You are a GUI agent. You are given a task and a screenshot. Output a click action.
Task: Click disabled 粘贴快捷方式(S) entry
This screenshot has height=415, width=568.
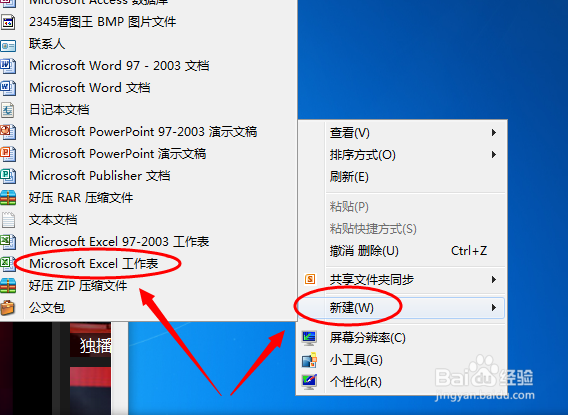click(401, 229)
